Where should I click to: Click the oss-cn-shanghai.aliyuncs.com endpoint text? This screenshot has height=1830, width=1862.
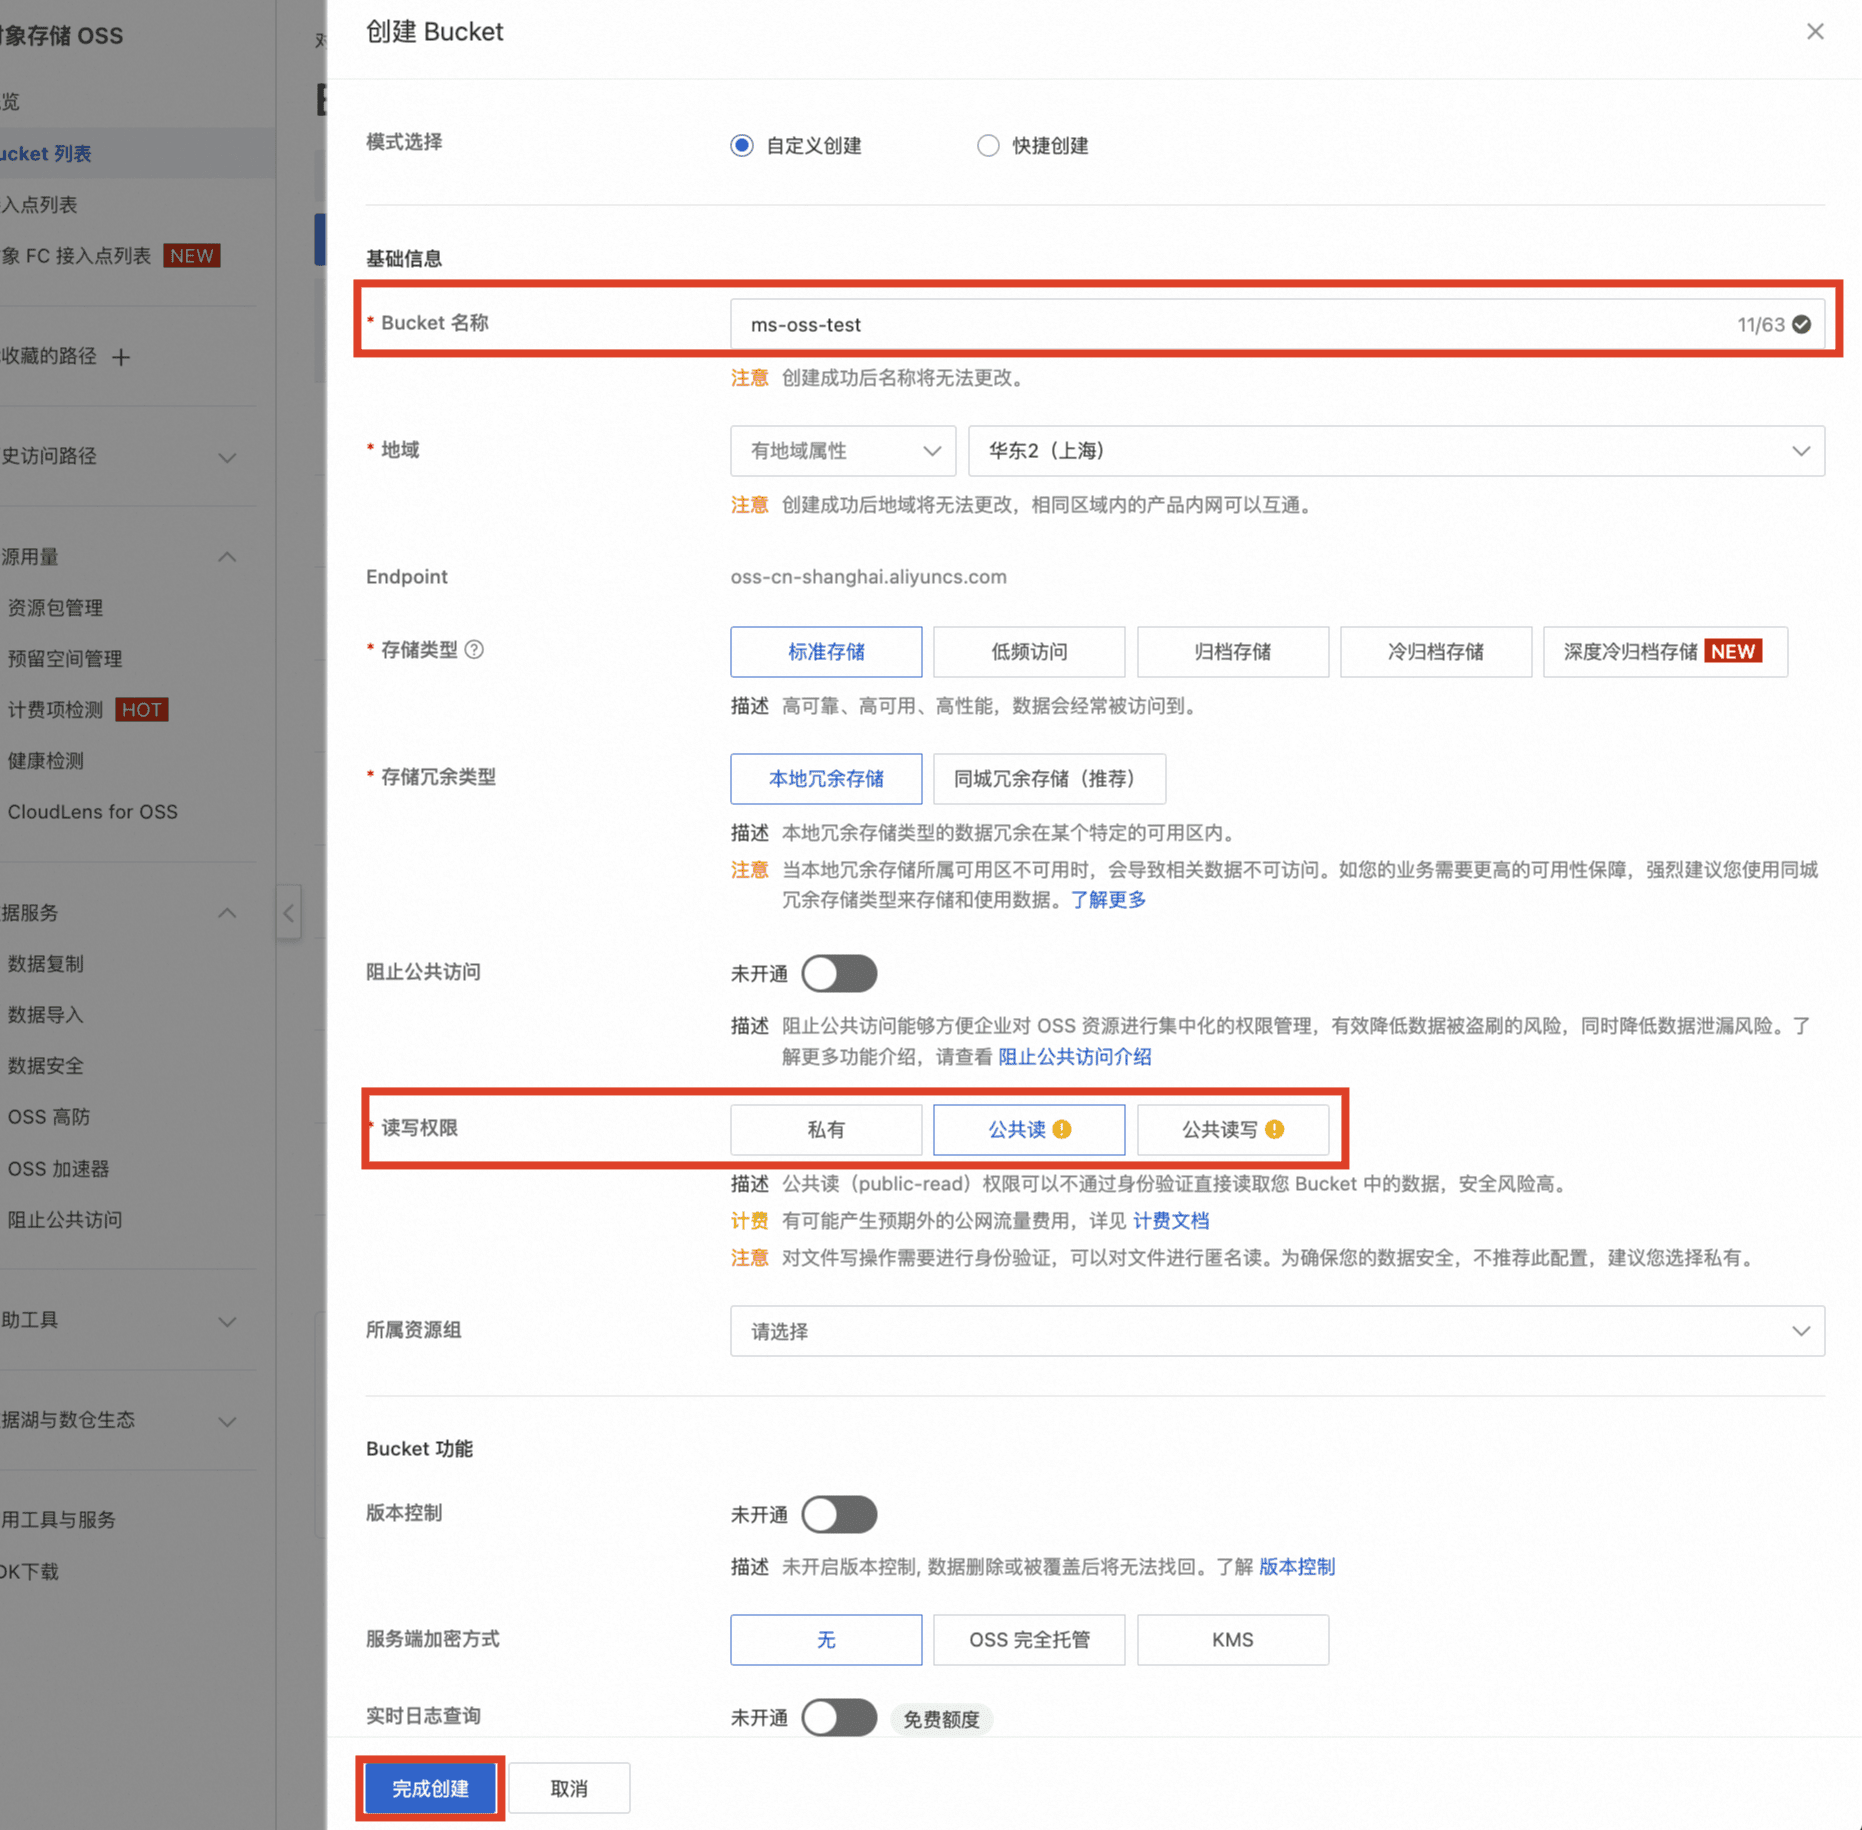coord(868,577)
